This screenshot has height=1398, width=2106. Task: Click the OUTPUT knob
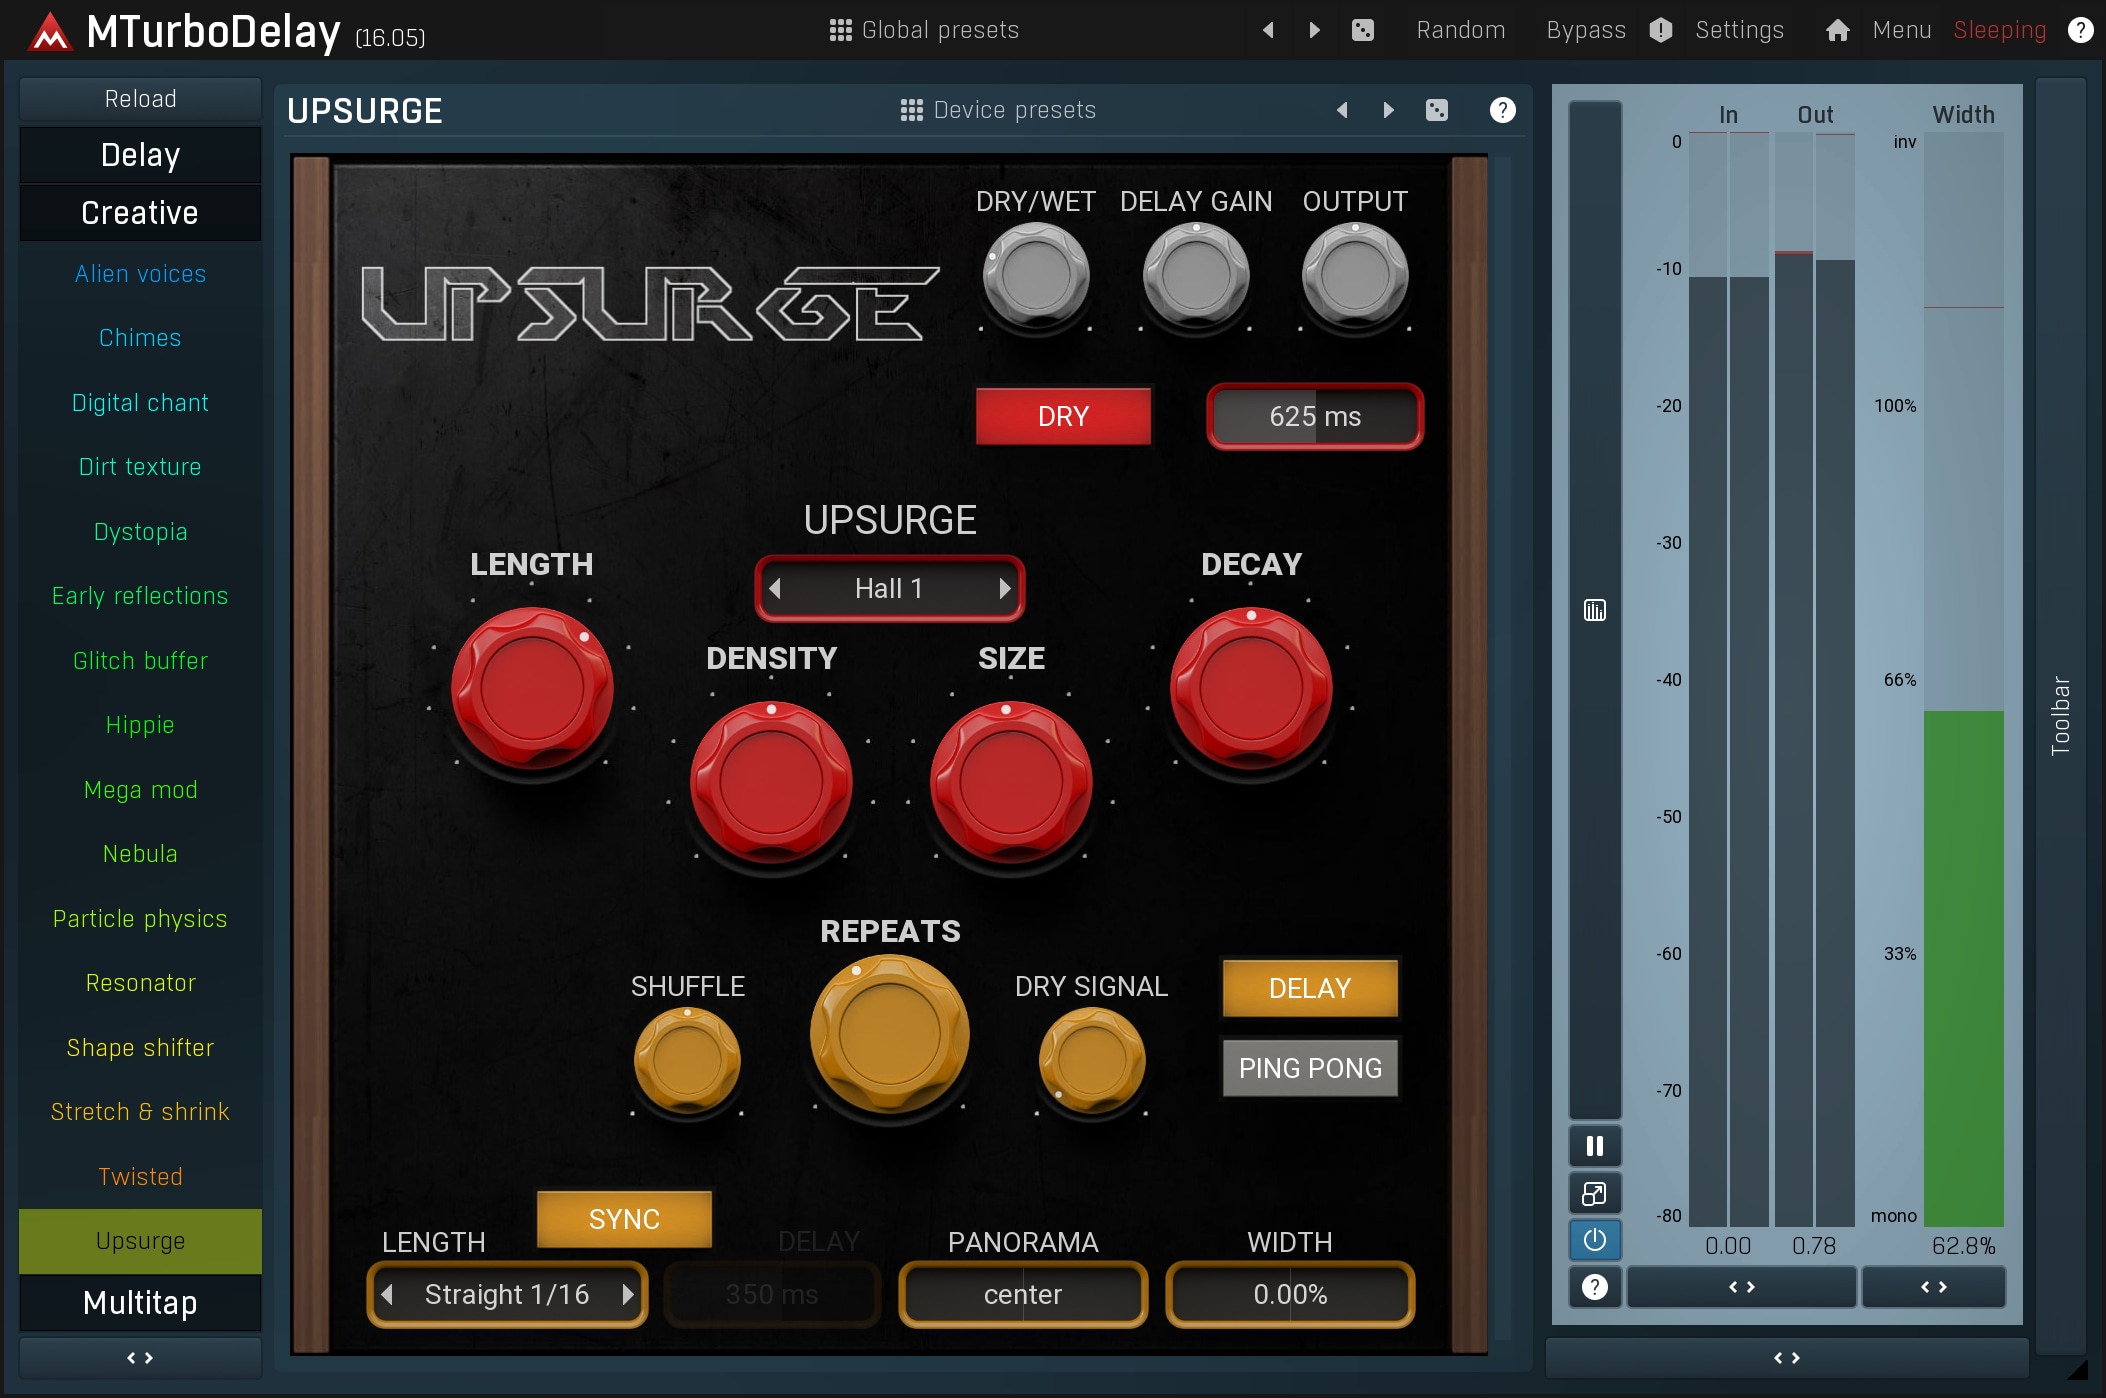pos(1355,274)
